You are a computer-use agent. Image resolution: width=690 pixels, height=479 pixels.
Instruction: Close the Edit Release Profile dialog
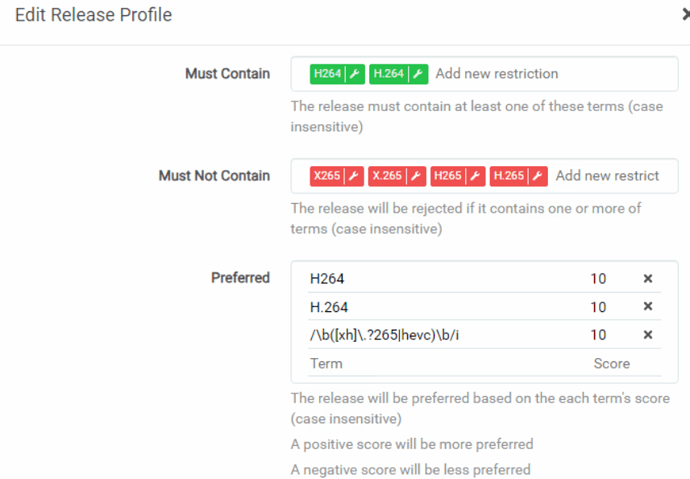pos(684,15)
